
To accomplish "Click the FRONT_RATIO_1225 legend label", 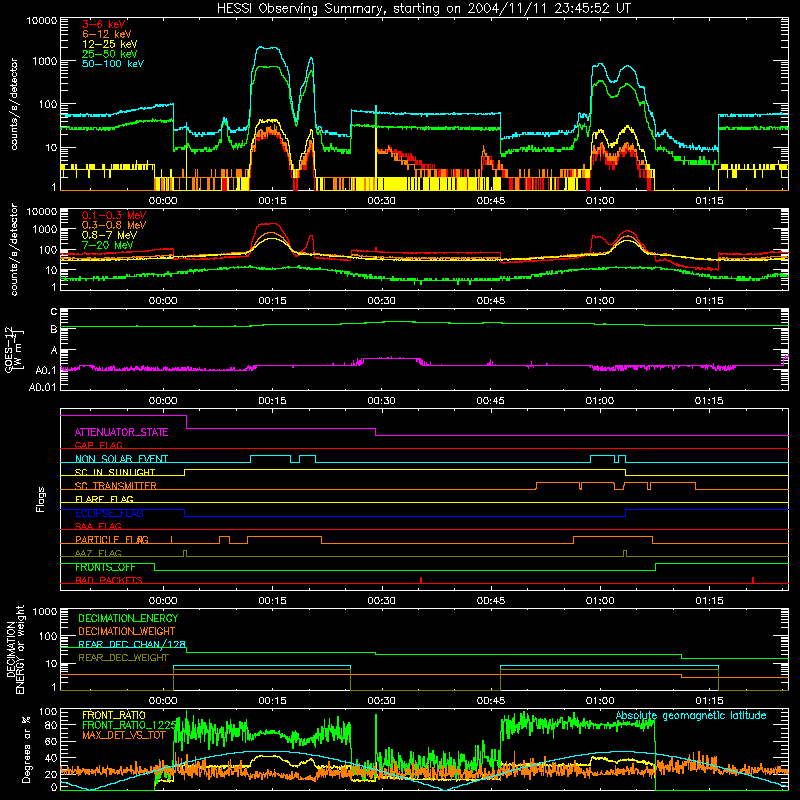I will 129,725.
